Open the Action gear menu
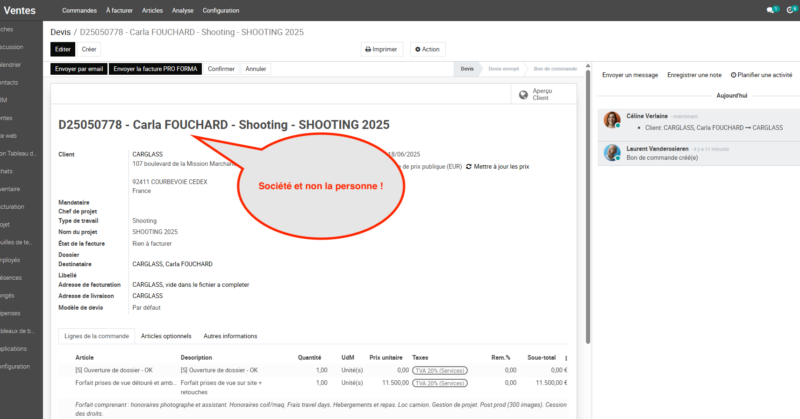Viewport: 800px width, 419px height. click(427, 49)
